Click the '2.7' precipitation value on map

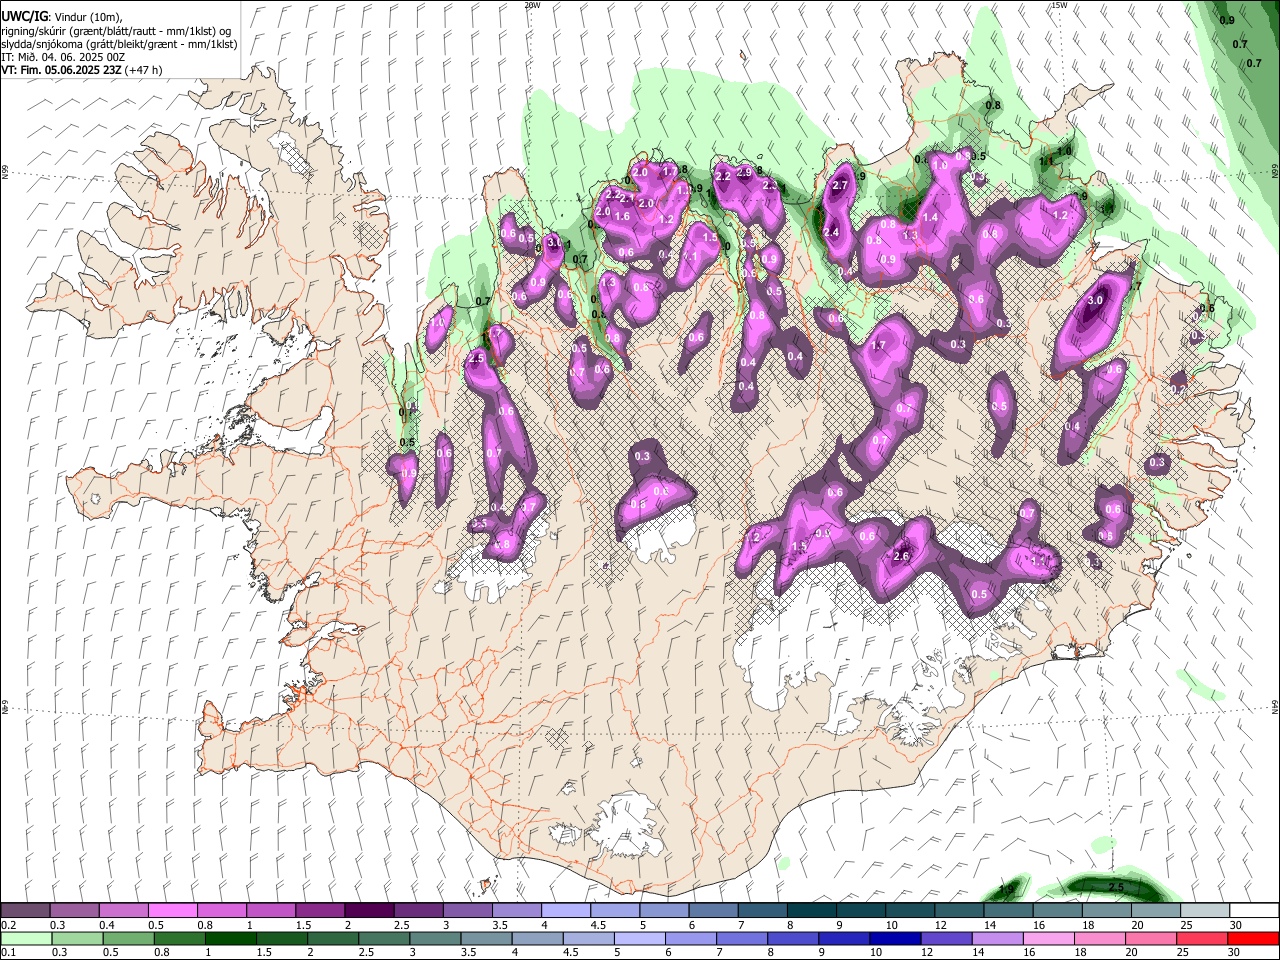(840, 185)
